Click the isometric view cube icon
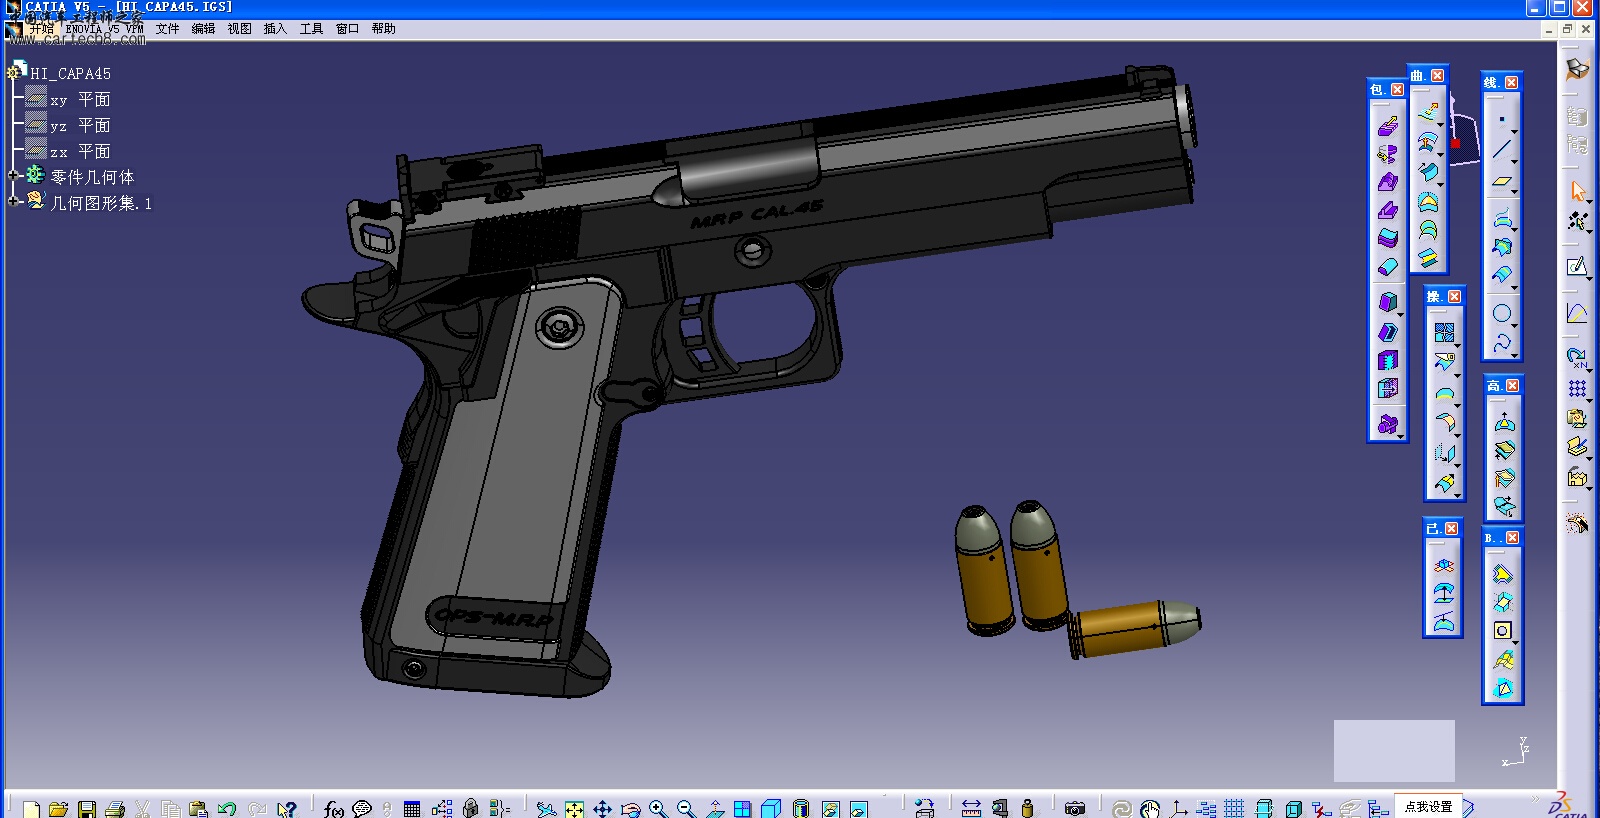 [x=771, y=809]
